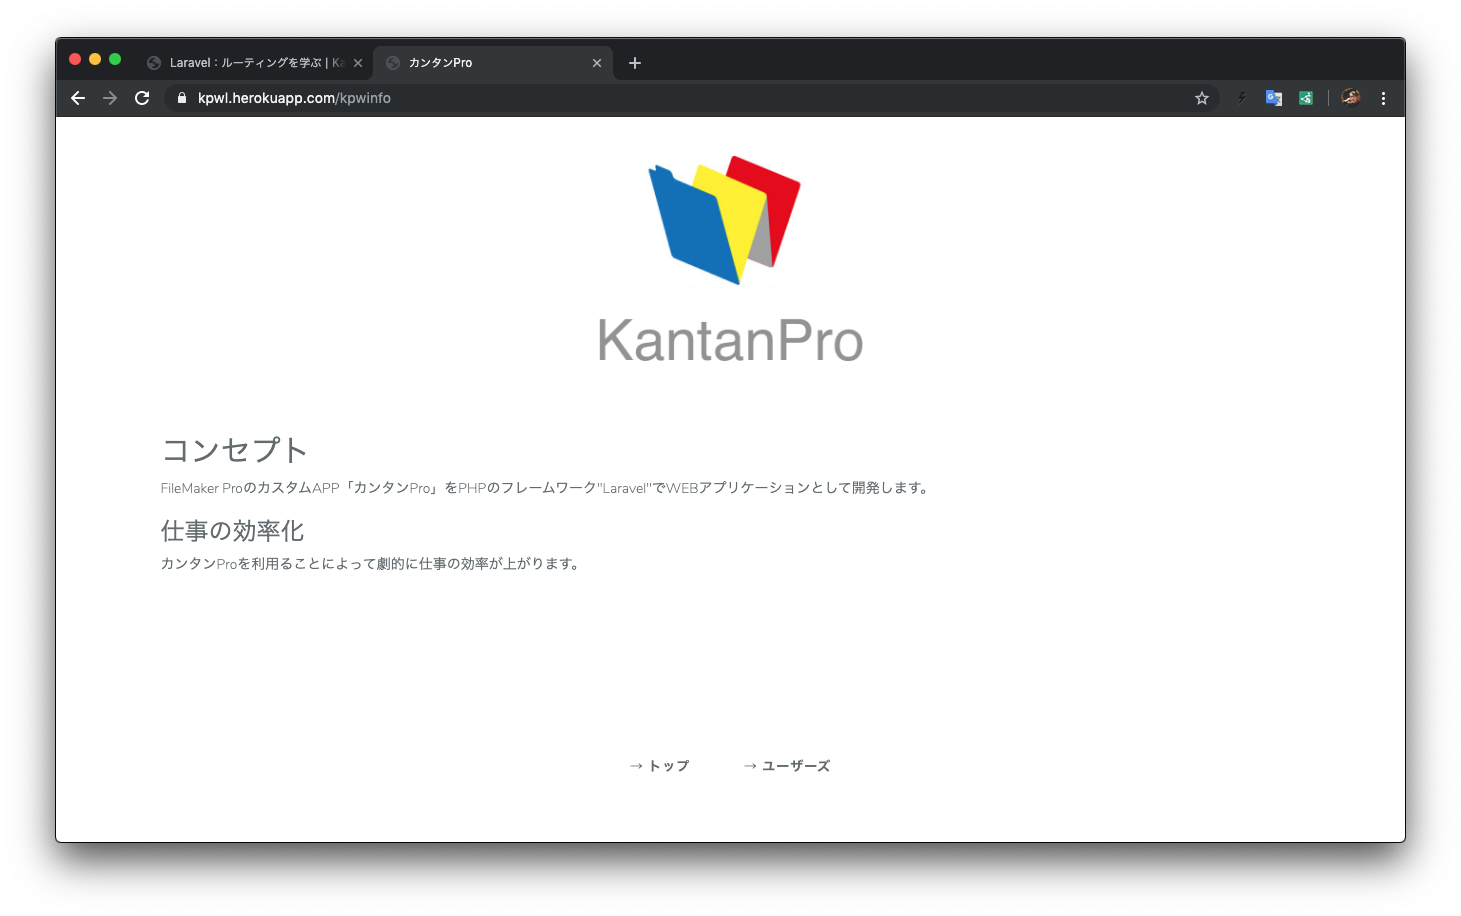This screenshot has height=916, width=1461.
Task: Open the lightning bolt extension
Action: 1242,98
